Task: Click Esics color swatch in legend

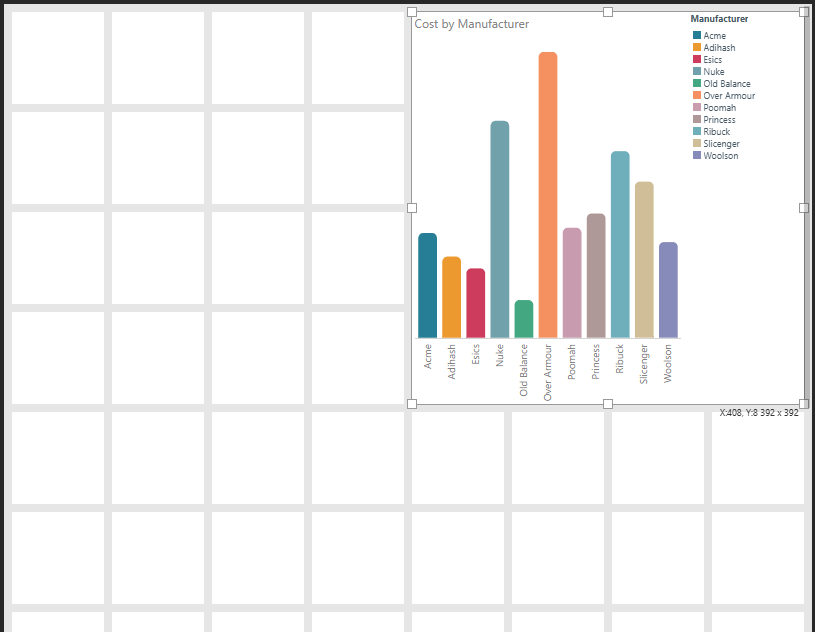Action: (x=696, y=59)
